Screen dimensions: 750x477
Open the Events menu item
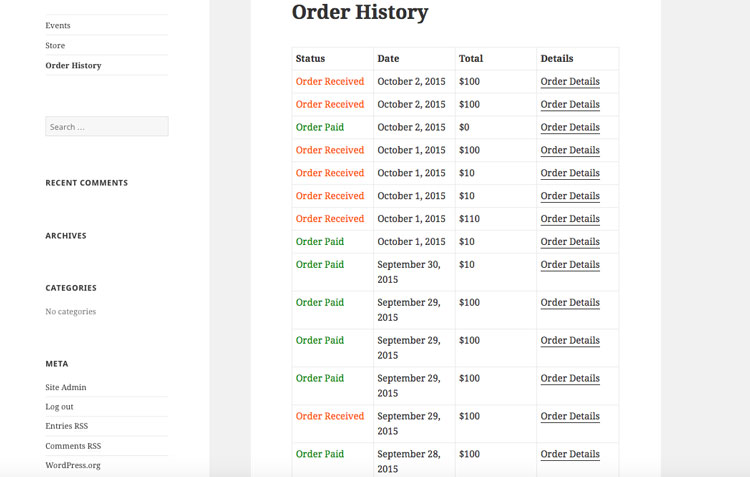[x=58, y=25]
